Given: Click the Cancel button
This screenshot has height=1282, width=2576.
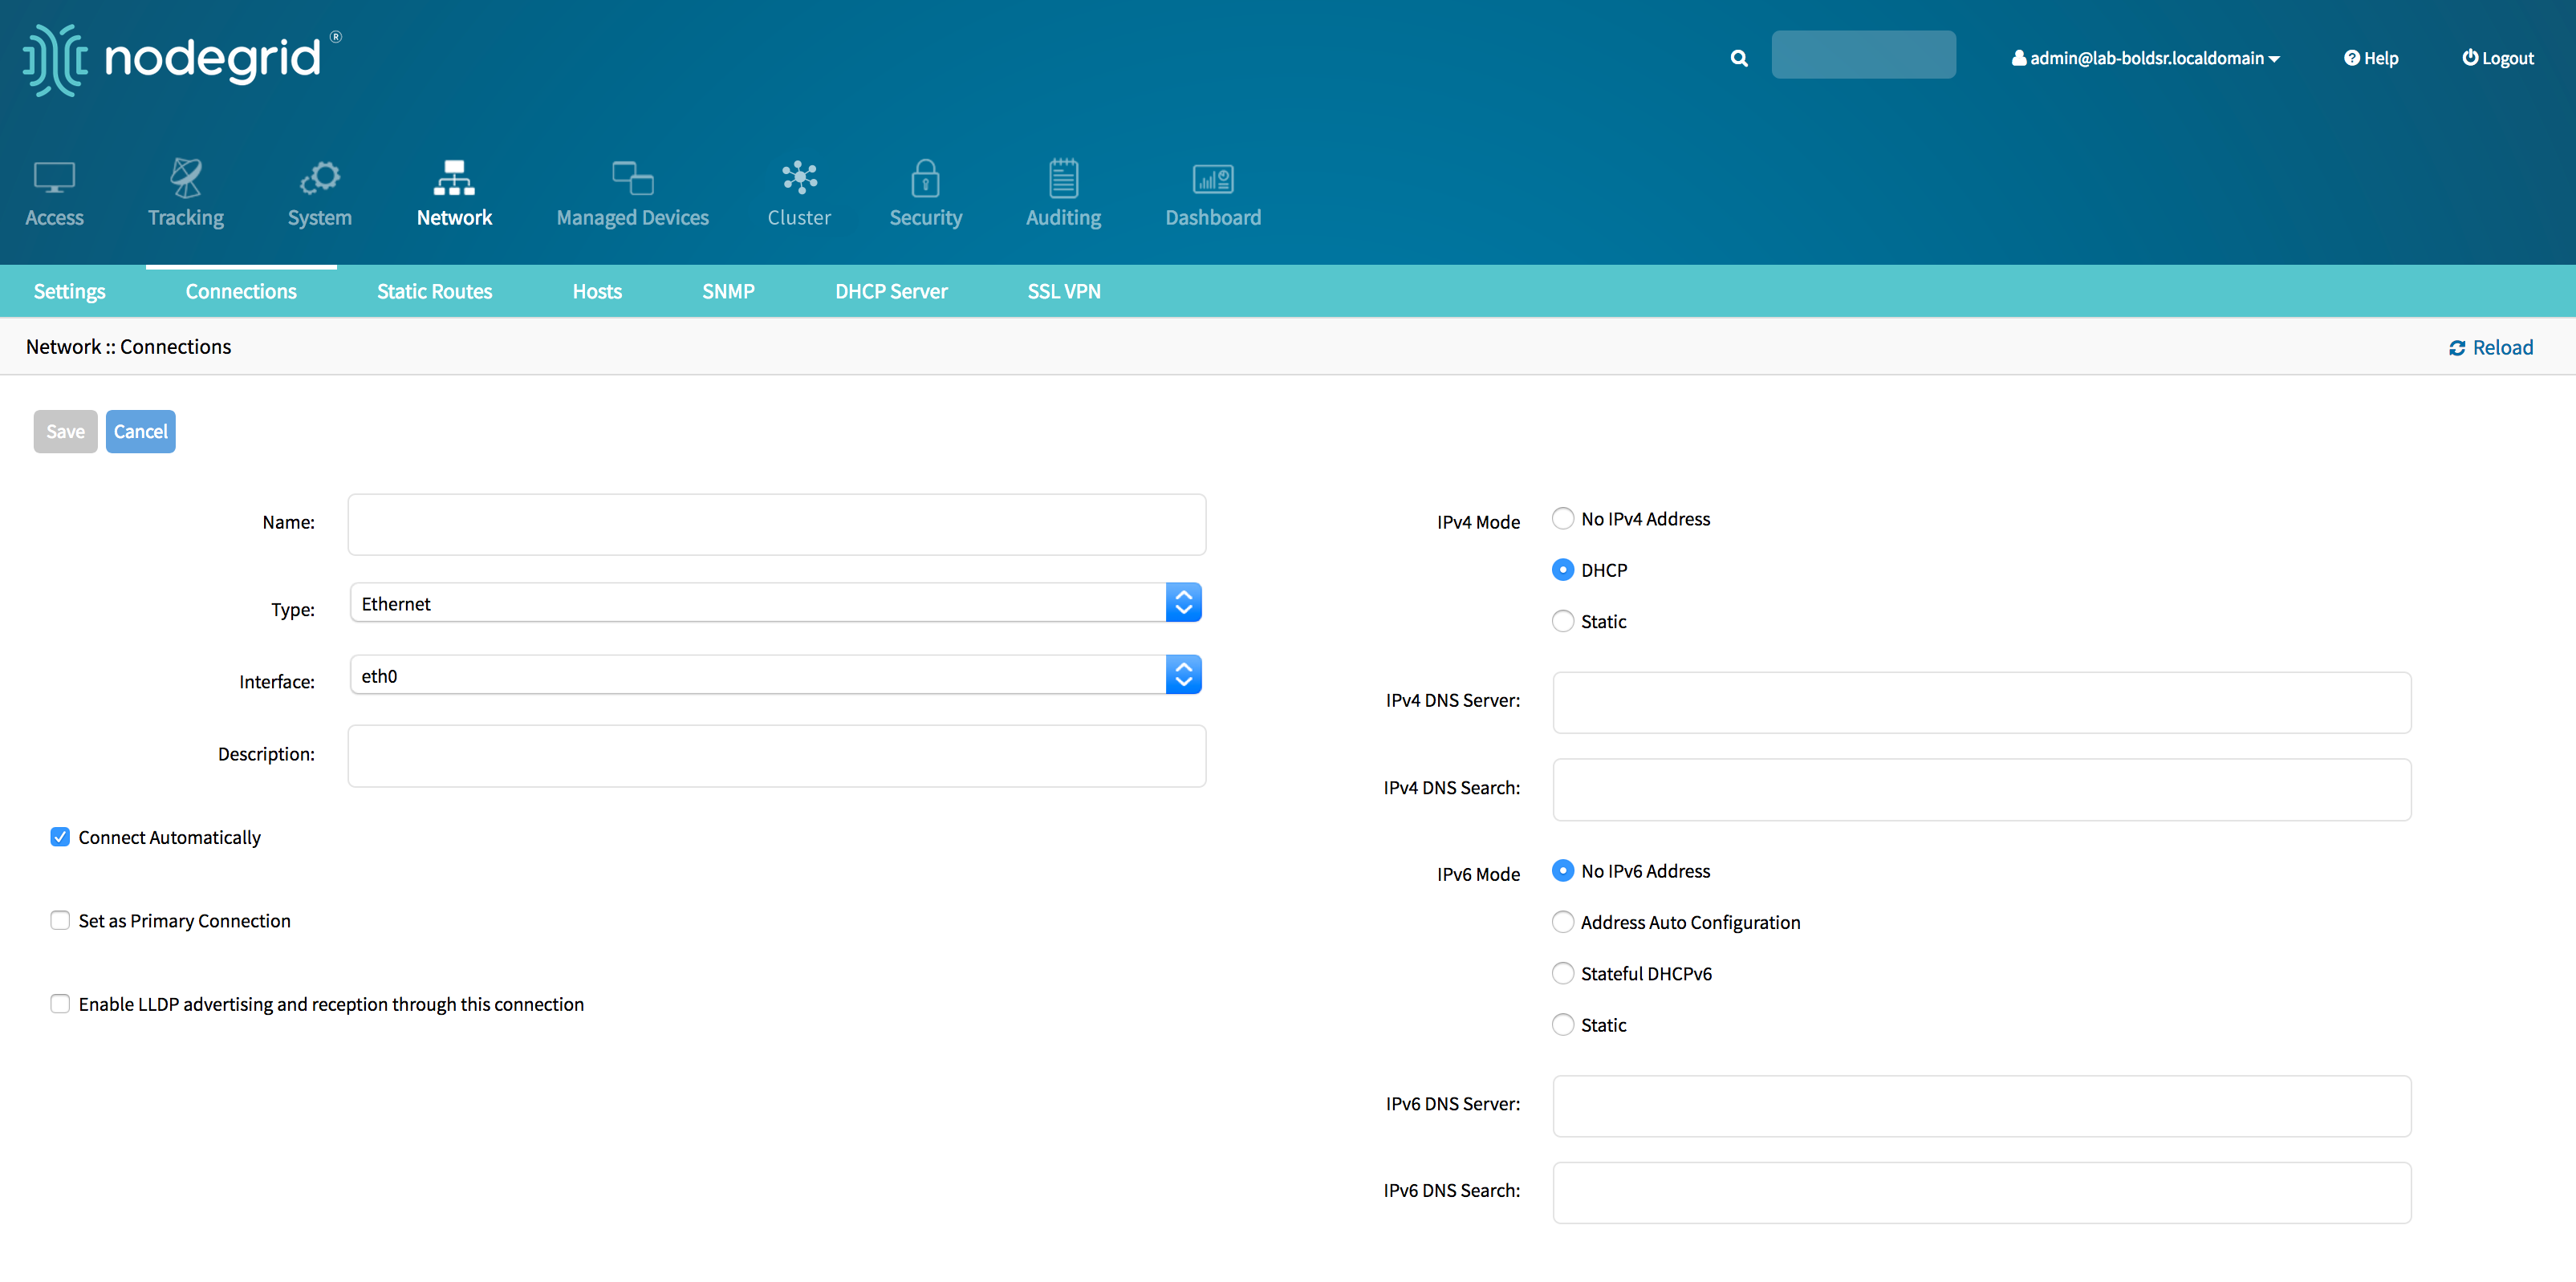Looking at the screenshot, I should click(x=140, y=431).
